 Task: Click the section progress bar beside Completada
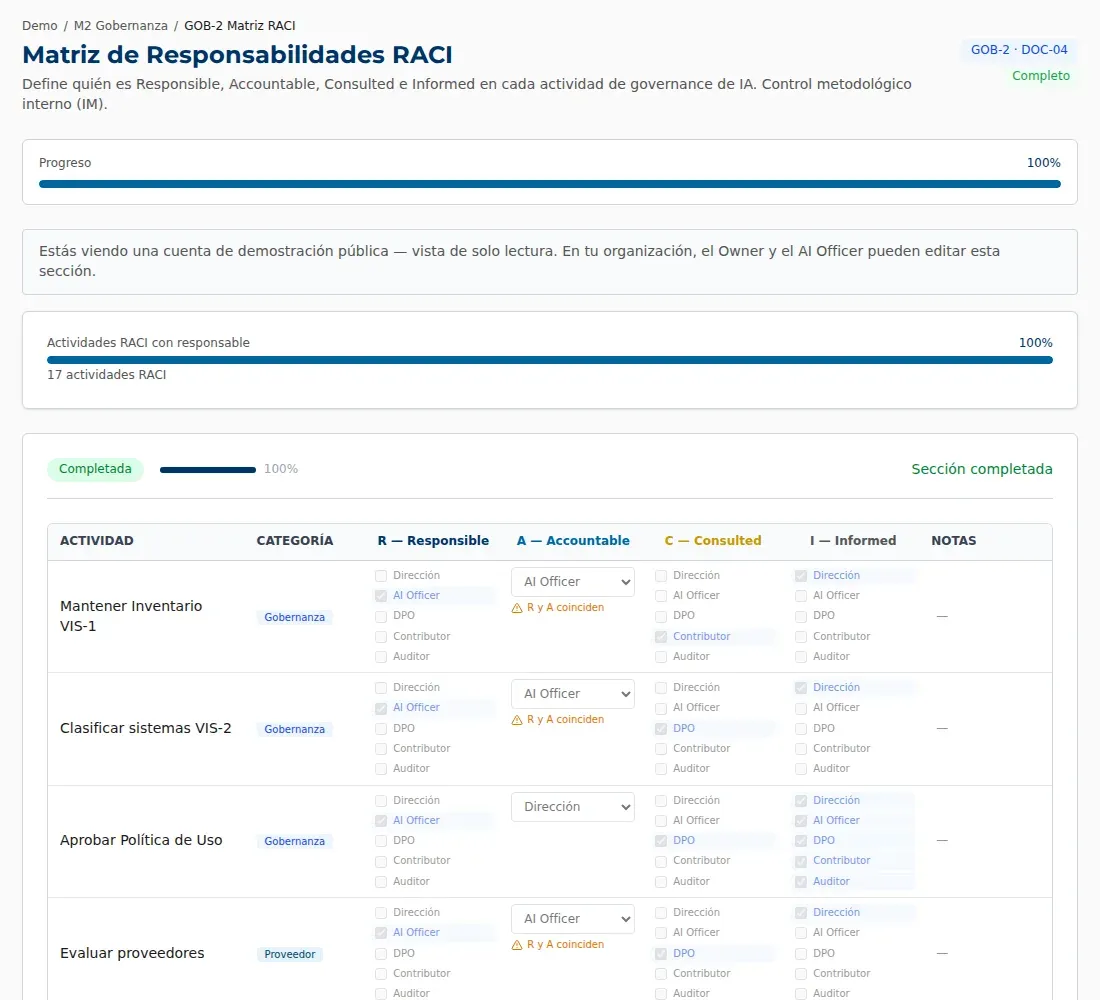pos(208,469)
